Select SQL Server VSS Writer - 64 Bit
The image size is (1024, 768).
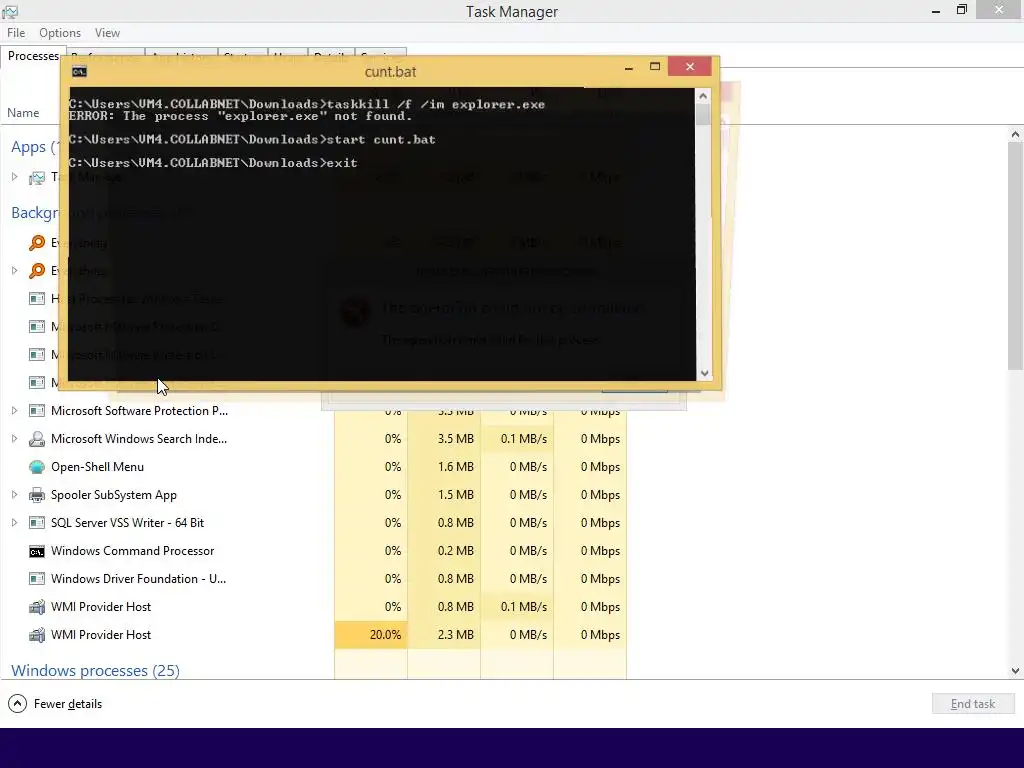click(x=127, y=523)
